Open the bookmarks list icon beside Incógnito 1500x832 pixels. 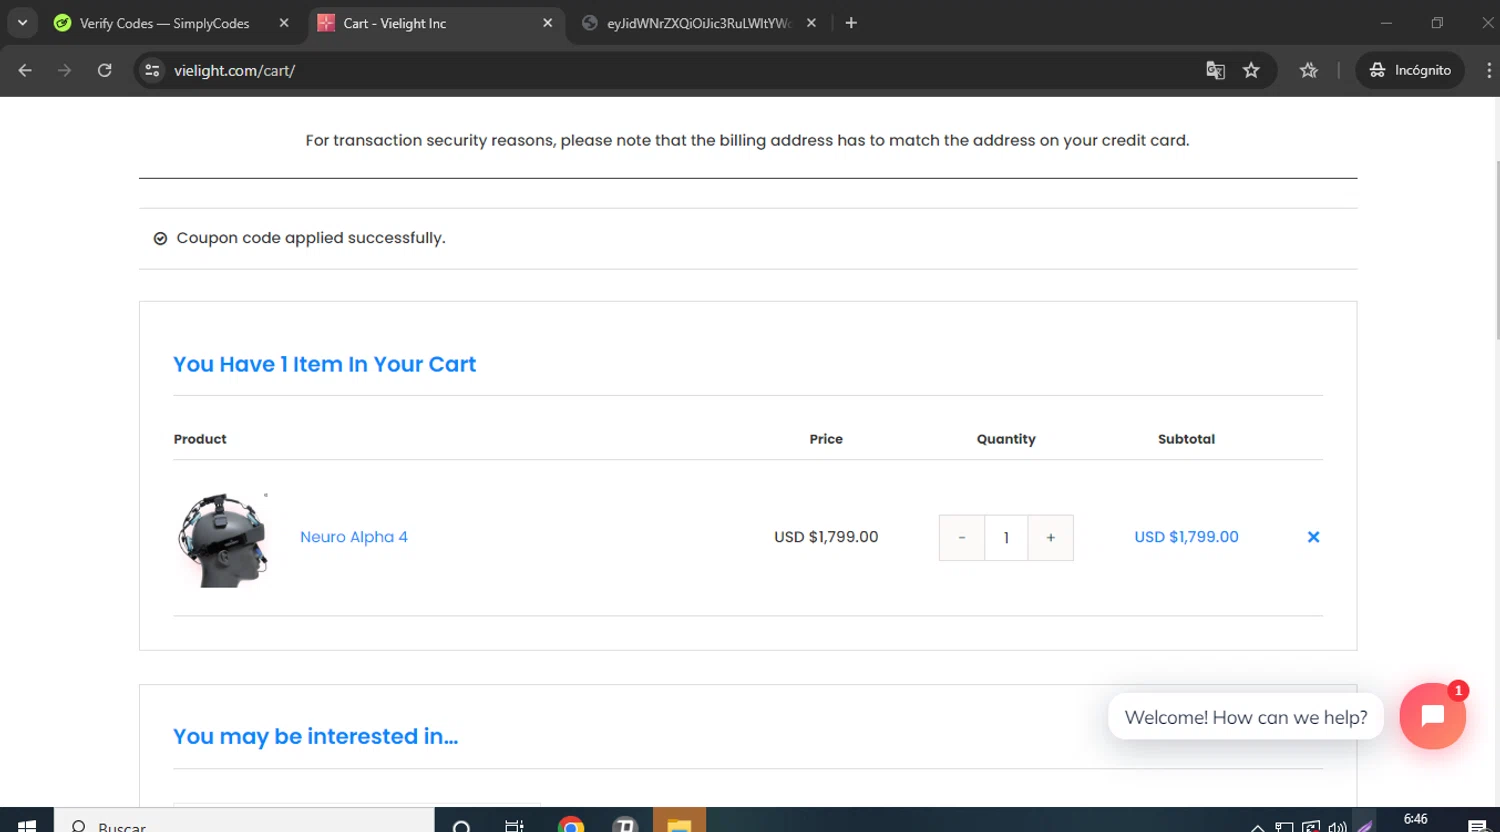pyautogui.click(x=1308, y=70)
